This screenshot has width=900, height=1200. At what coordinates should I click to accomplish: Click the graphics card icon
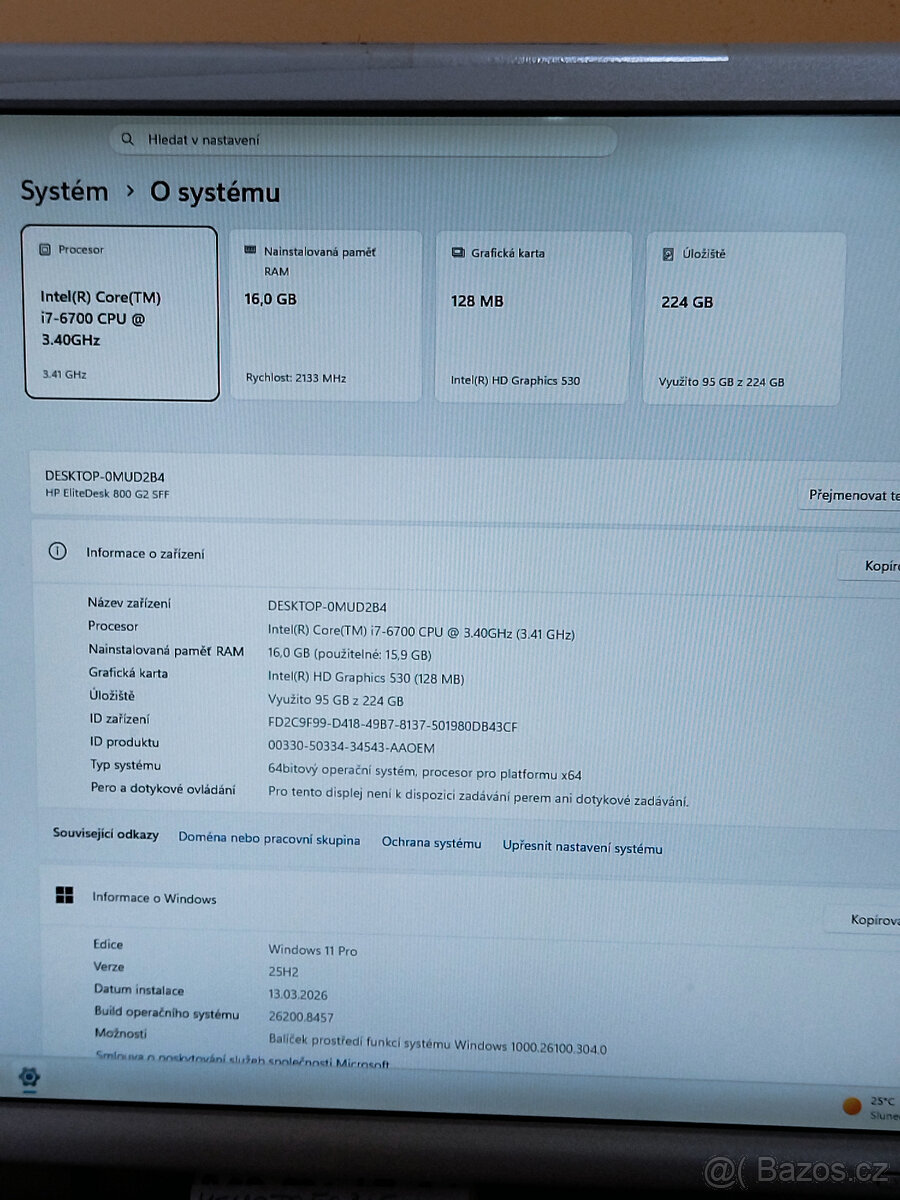458,253
